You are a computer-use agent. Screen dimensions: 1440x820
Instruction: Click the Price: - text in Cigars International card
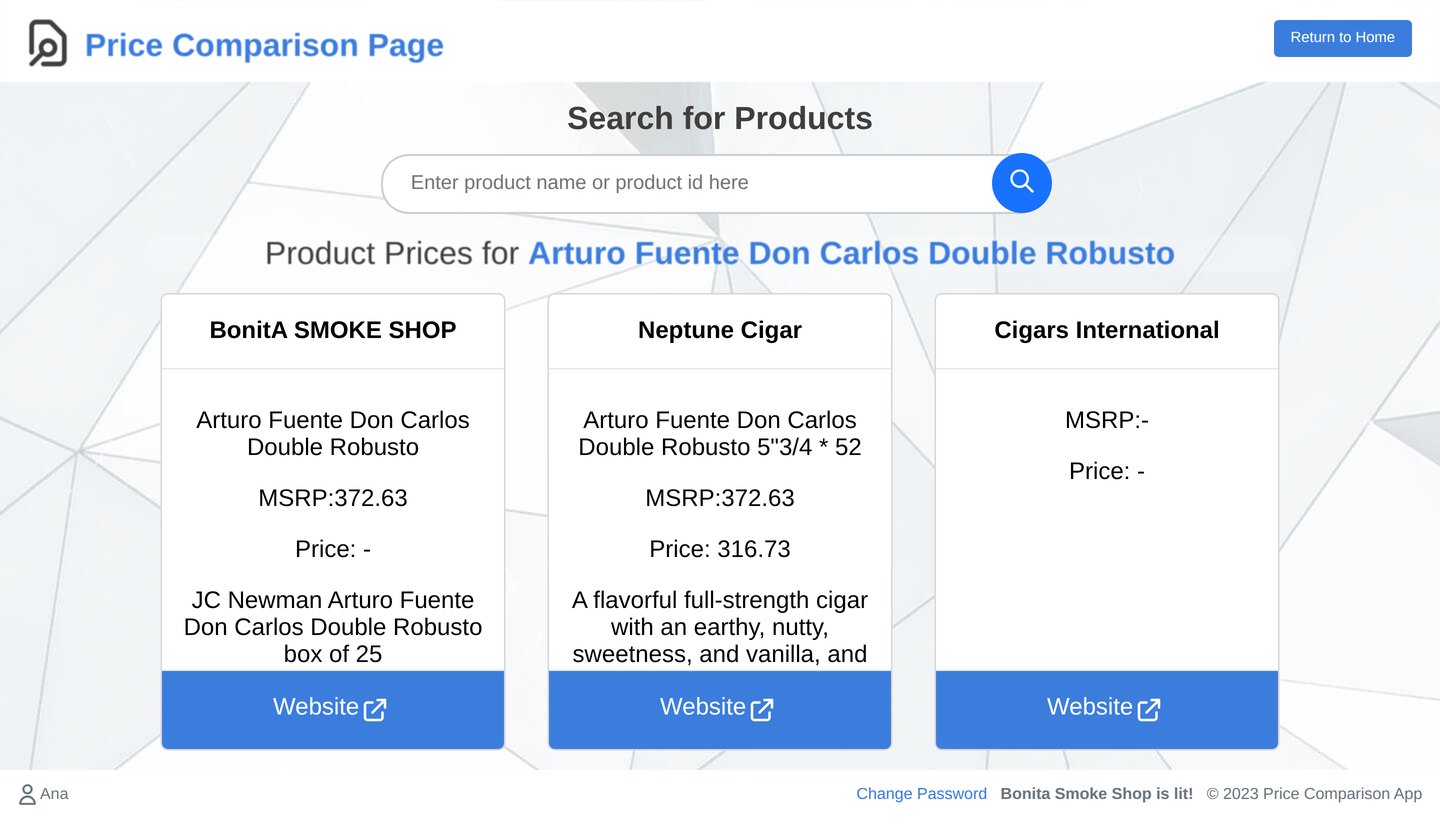(1107, 471)
